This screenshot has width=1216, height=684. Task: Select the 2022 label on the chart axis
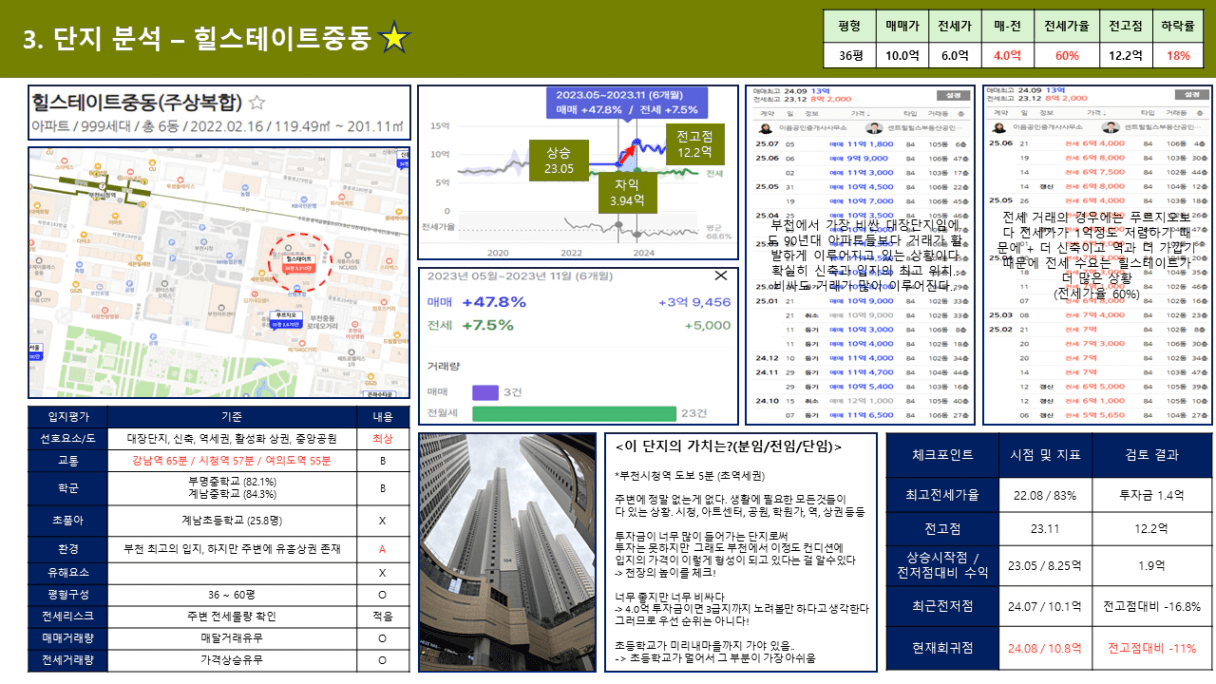[571, 253]
